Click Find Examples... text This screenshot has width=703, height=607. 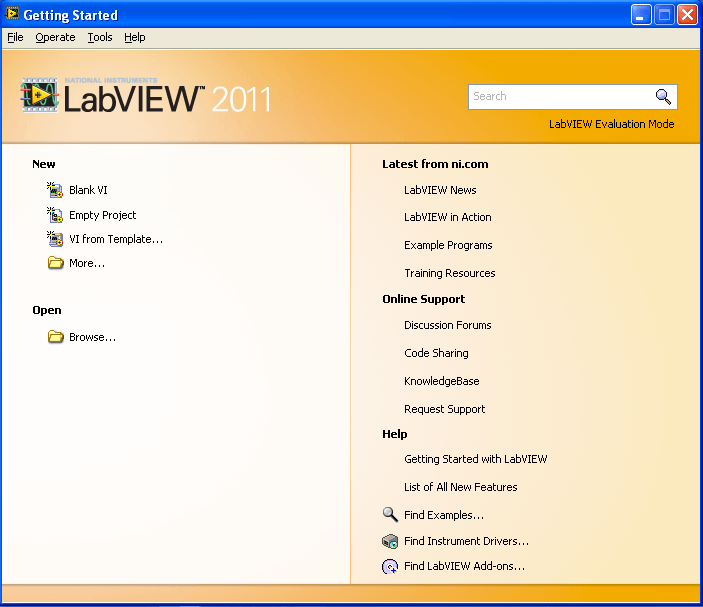[444, 515]
